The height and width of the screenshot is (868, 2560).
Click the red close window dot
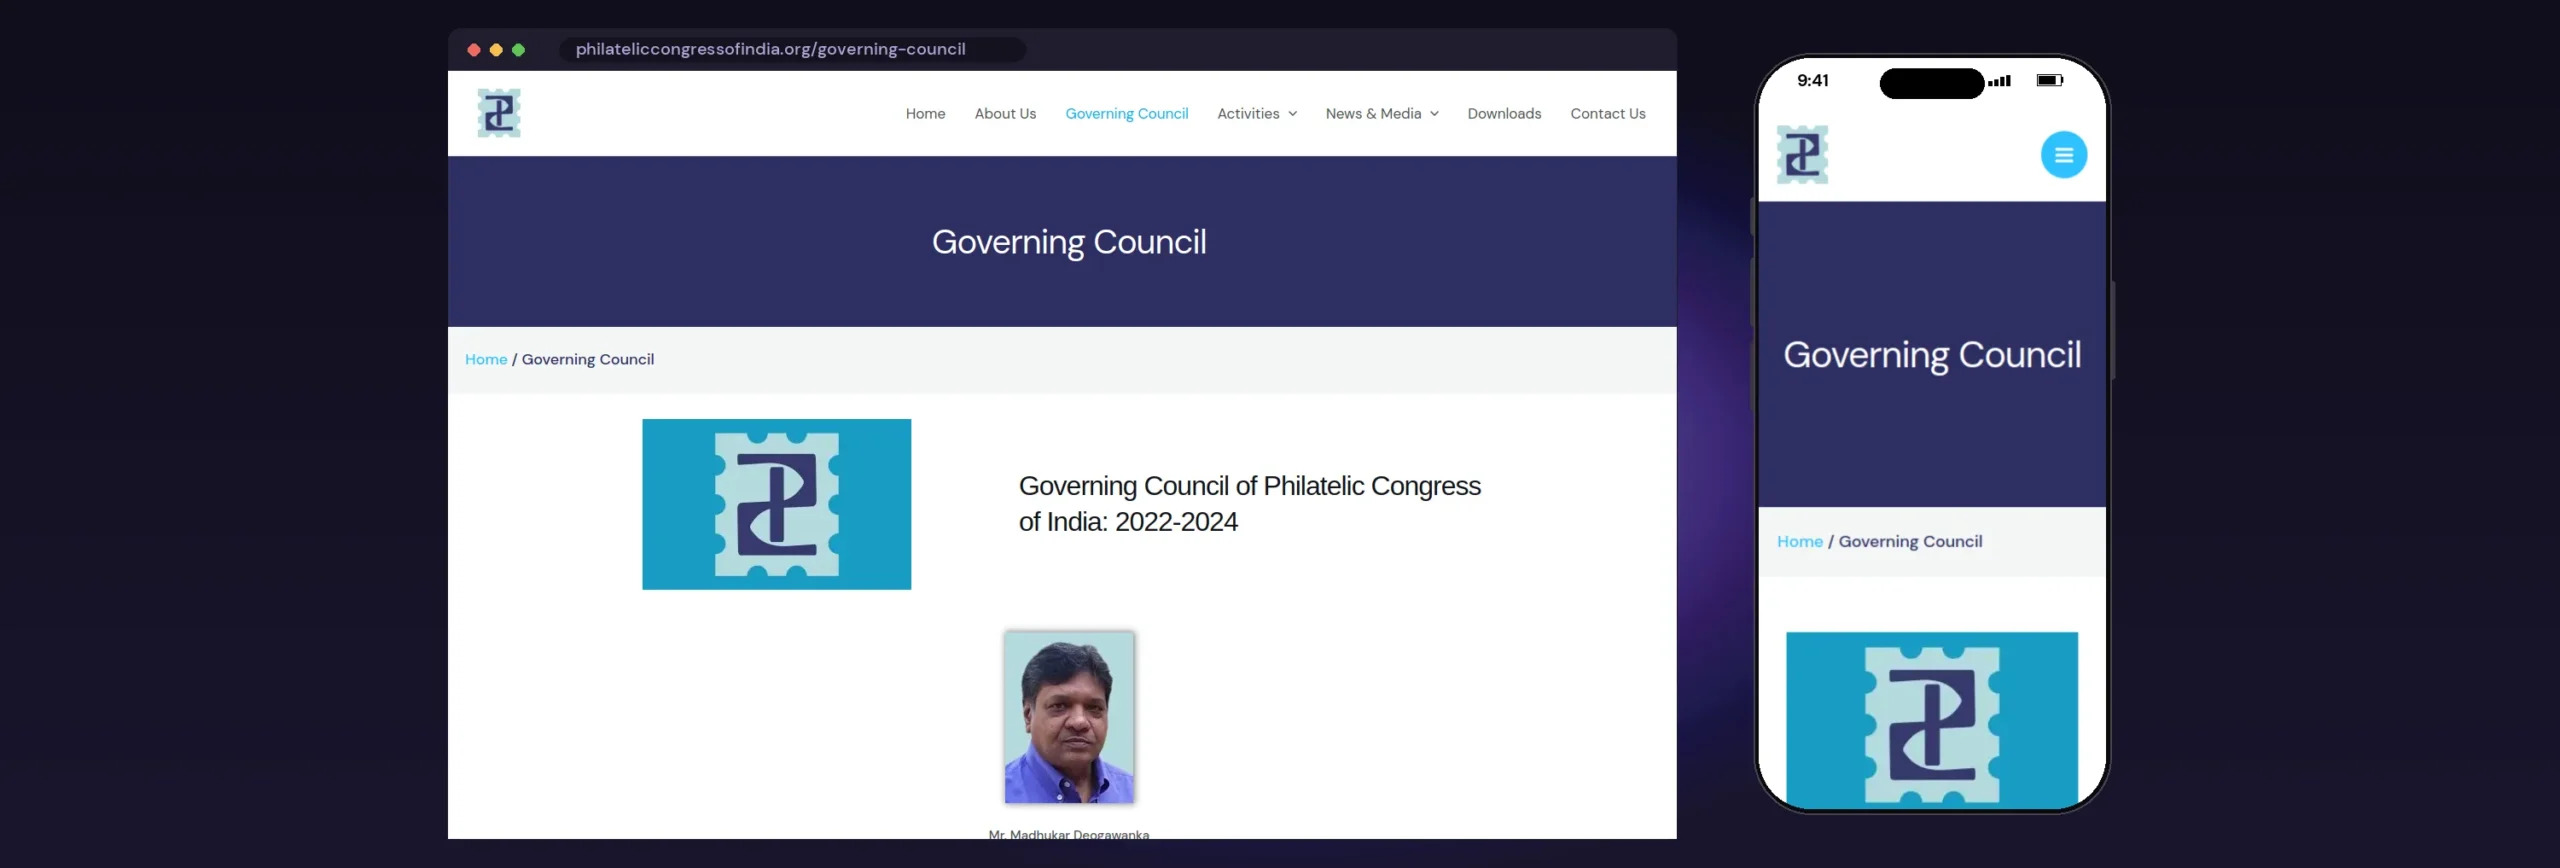(x=474, y=50)
